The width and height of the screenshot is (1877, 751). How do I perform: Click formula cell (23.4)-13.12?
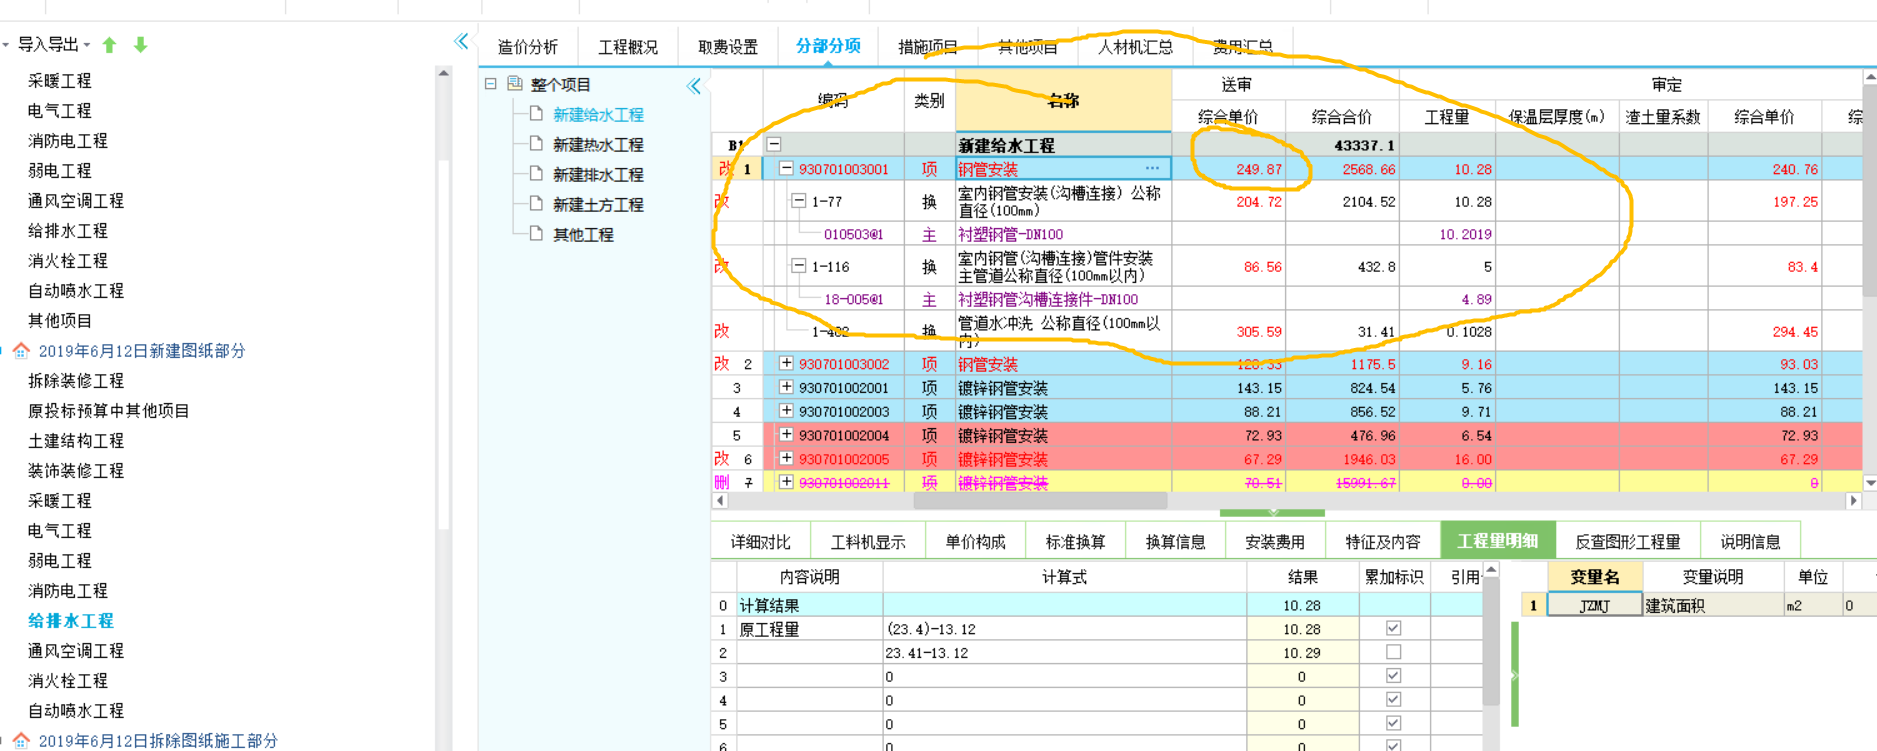tap(1064, 629)
